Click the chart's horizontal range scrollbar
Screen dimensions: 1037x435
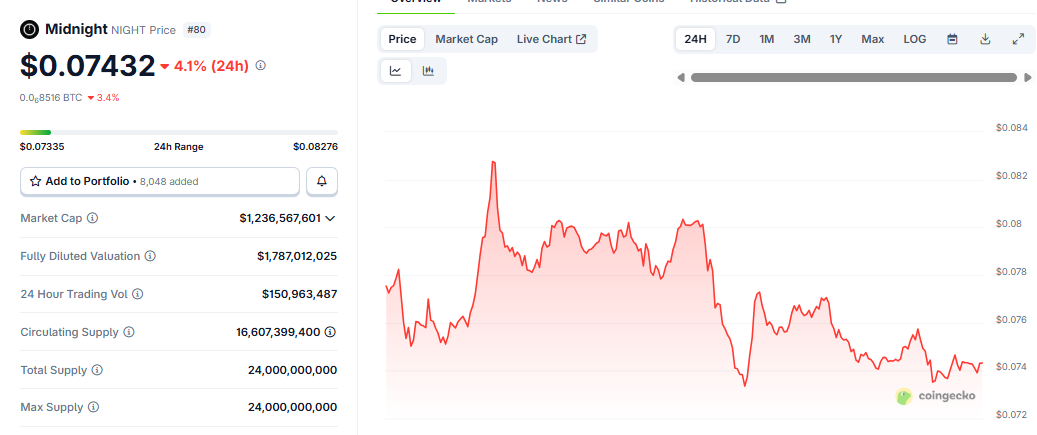click(853, 77)
